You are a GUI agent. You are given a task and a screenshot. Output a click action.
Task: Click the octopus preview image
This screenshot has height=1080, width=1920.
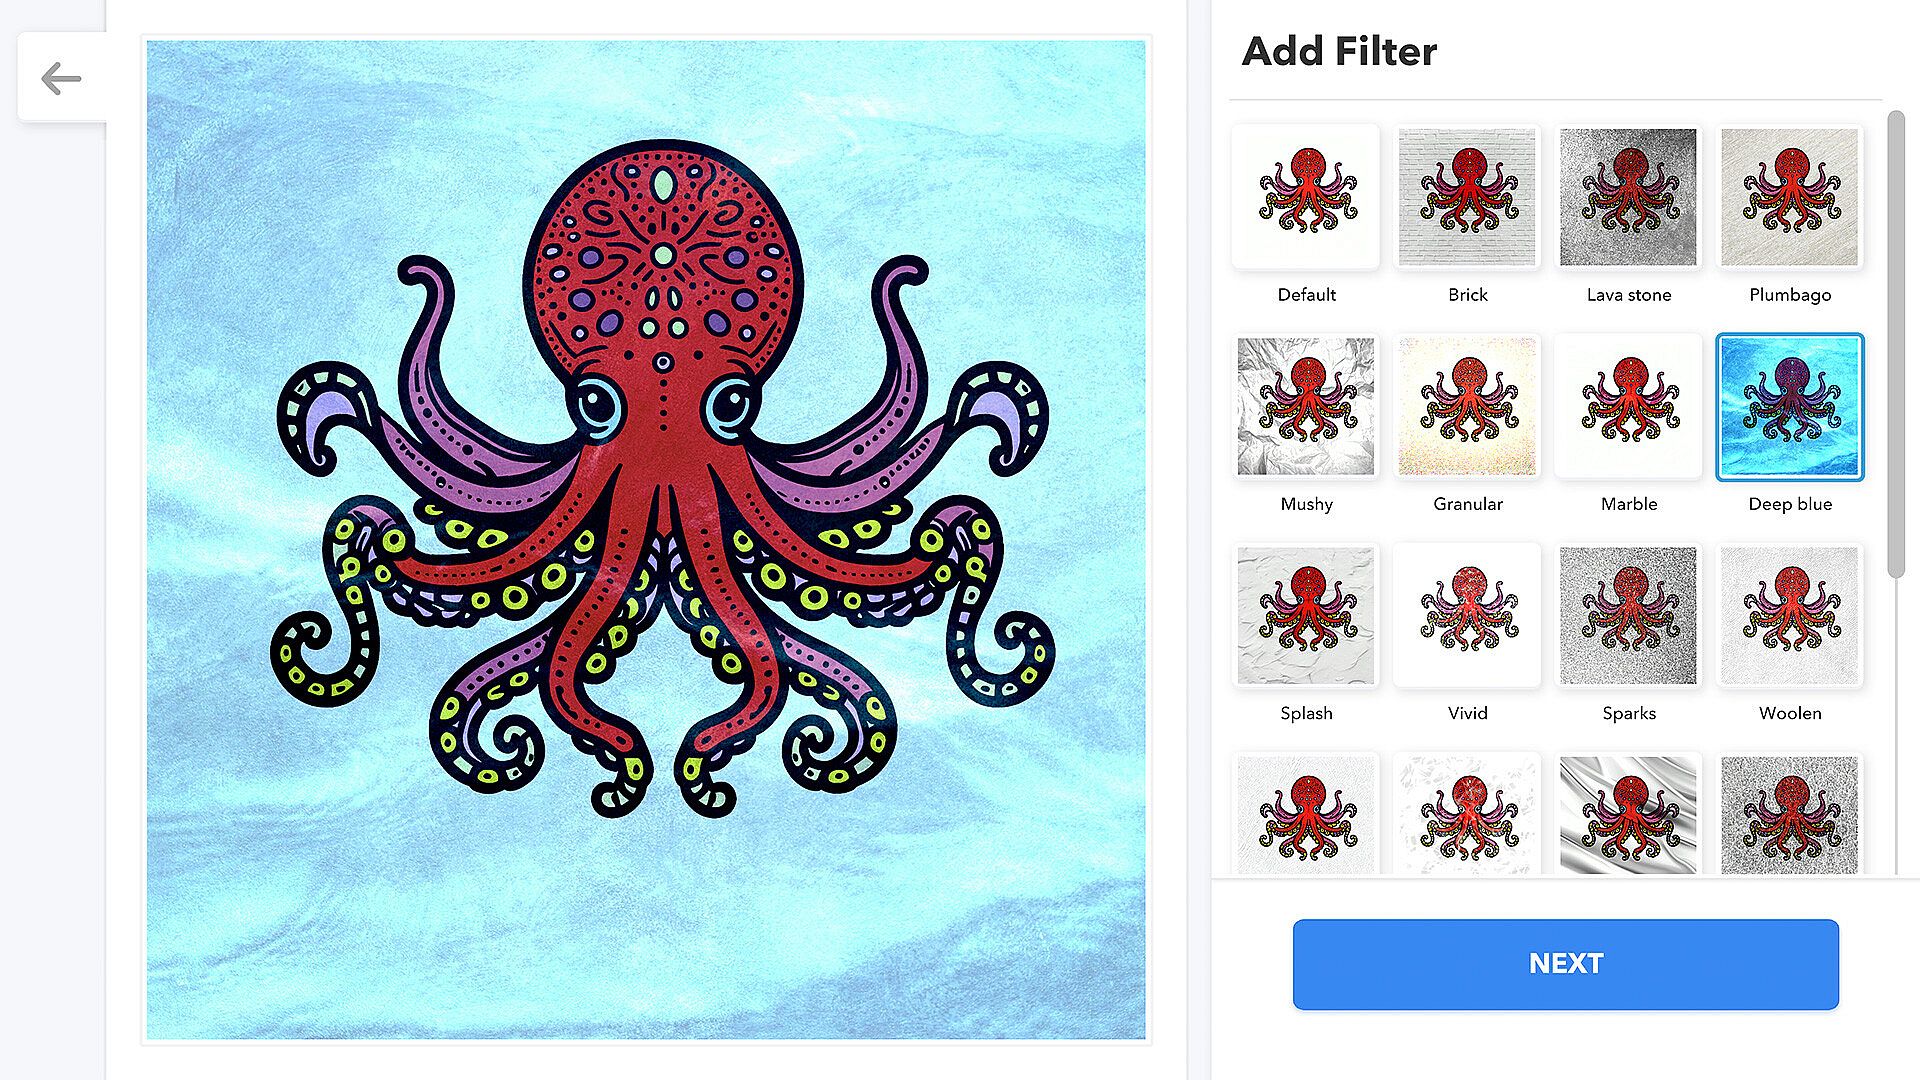click(x=646, y=540)
